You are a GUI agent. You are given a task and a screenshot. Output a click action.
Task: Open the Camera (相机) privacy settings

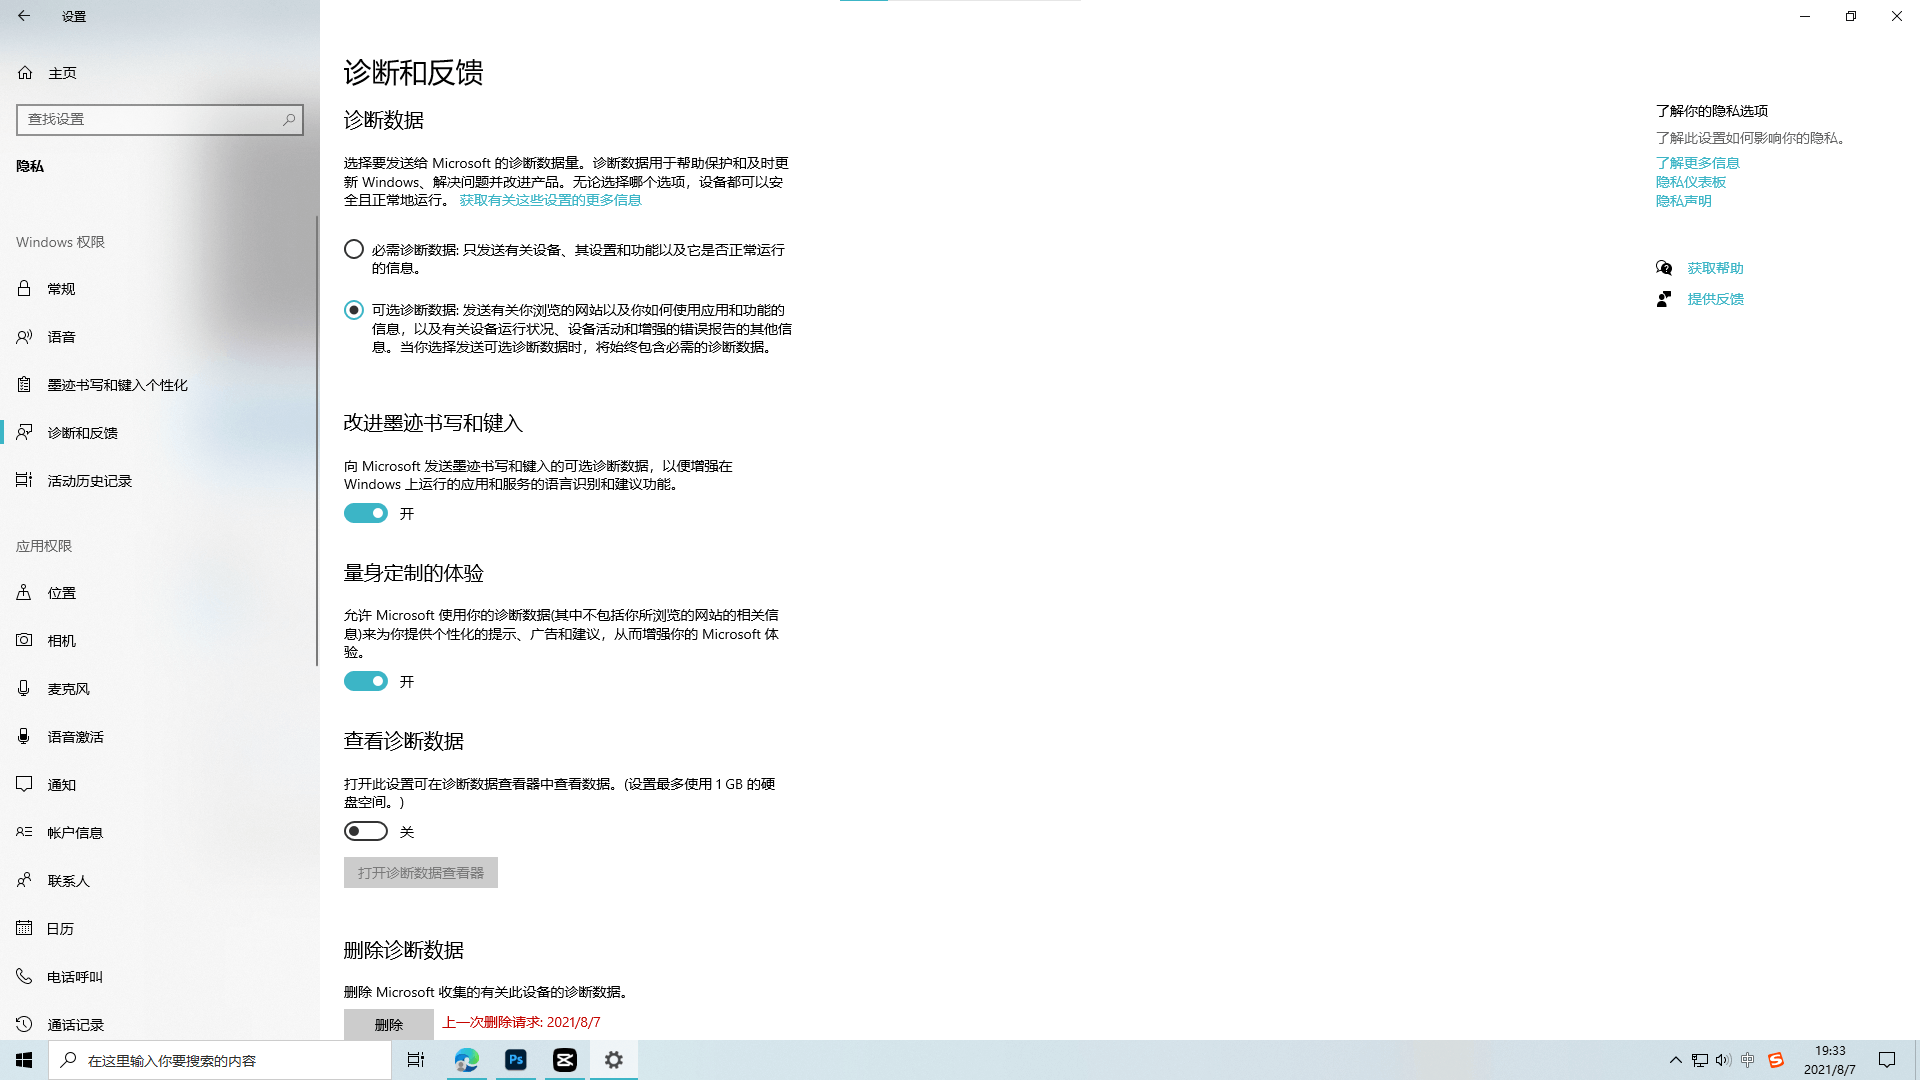(60, 641)
